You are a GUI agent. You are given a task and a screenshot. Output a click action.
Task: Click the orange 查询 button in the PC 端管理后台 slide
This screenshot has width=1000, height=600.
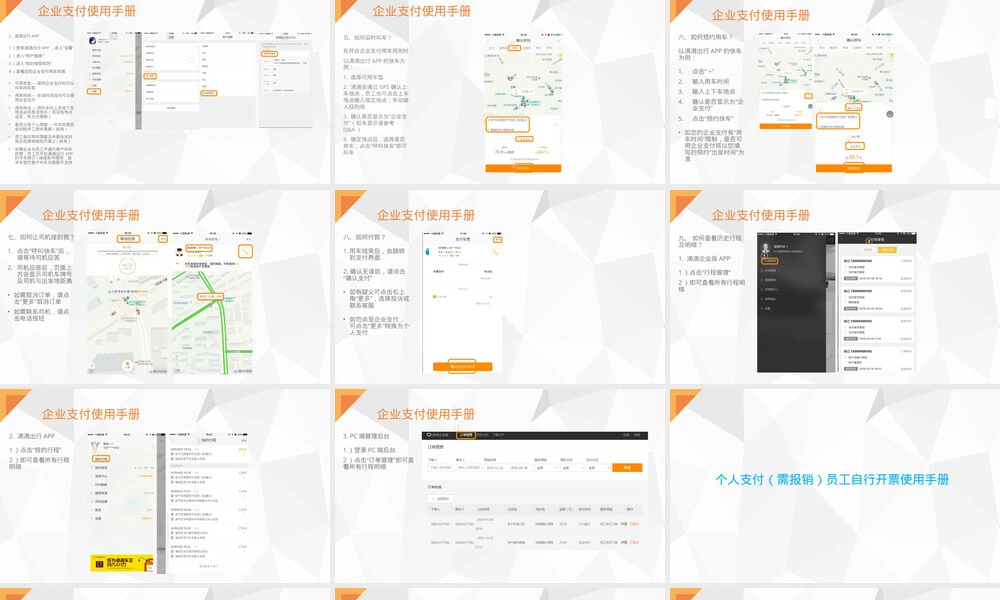pyautogui.click(x=627, y=467)
